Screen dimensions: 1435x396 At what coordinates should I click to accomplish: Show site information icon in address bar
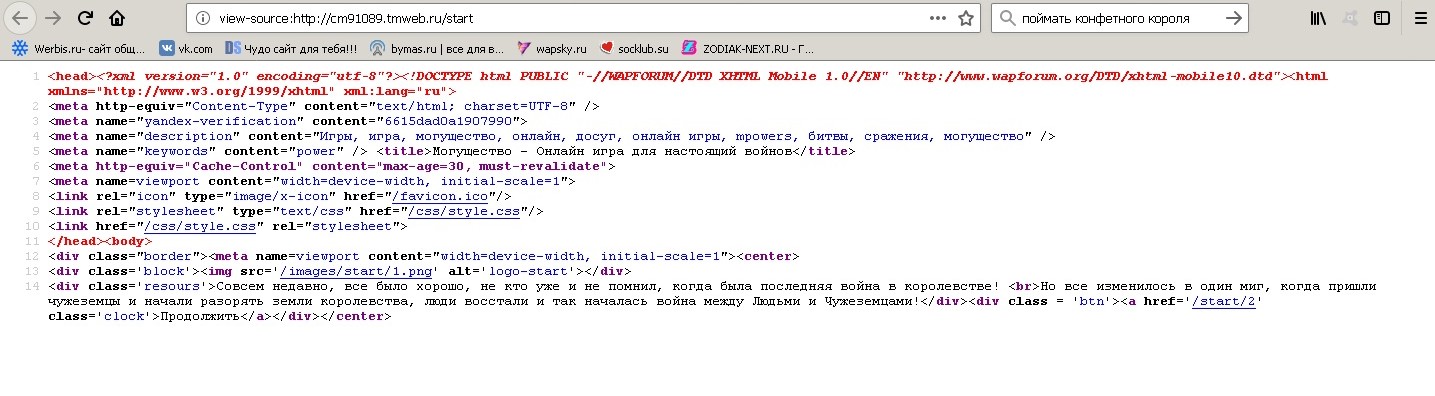(203, 18)
